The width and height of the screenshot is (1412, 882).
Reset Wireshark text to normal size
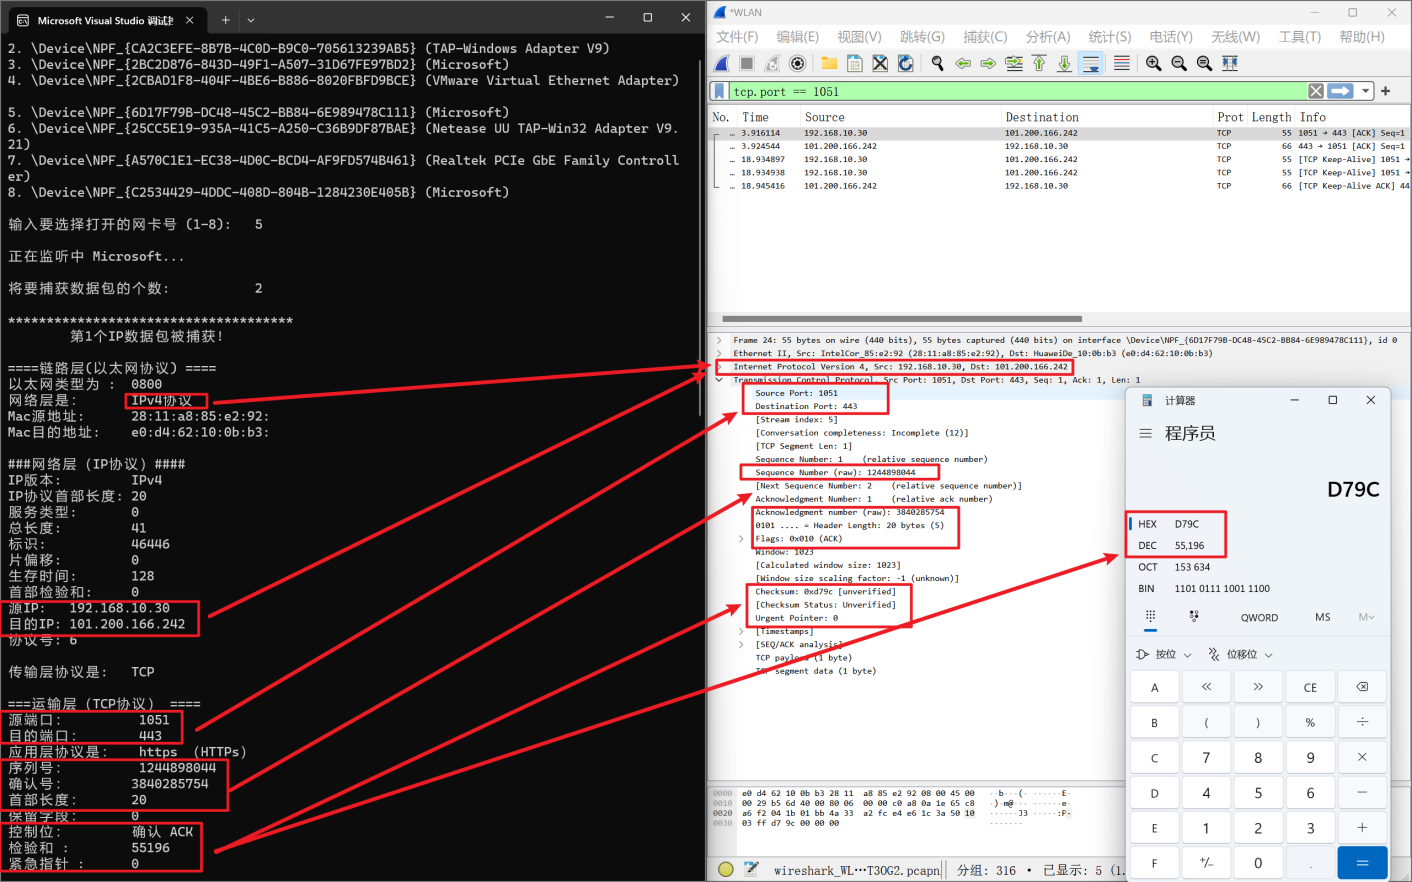(1204, 63)
